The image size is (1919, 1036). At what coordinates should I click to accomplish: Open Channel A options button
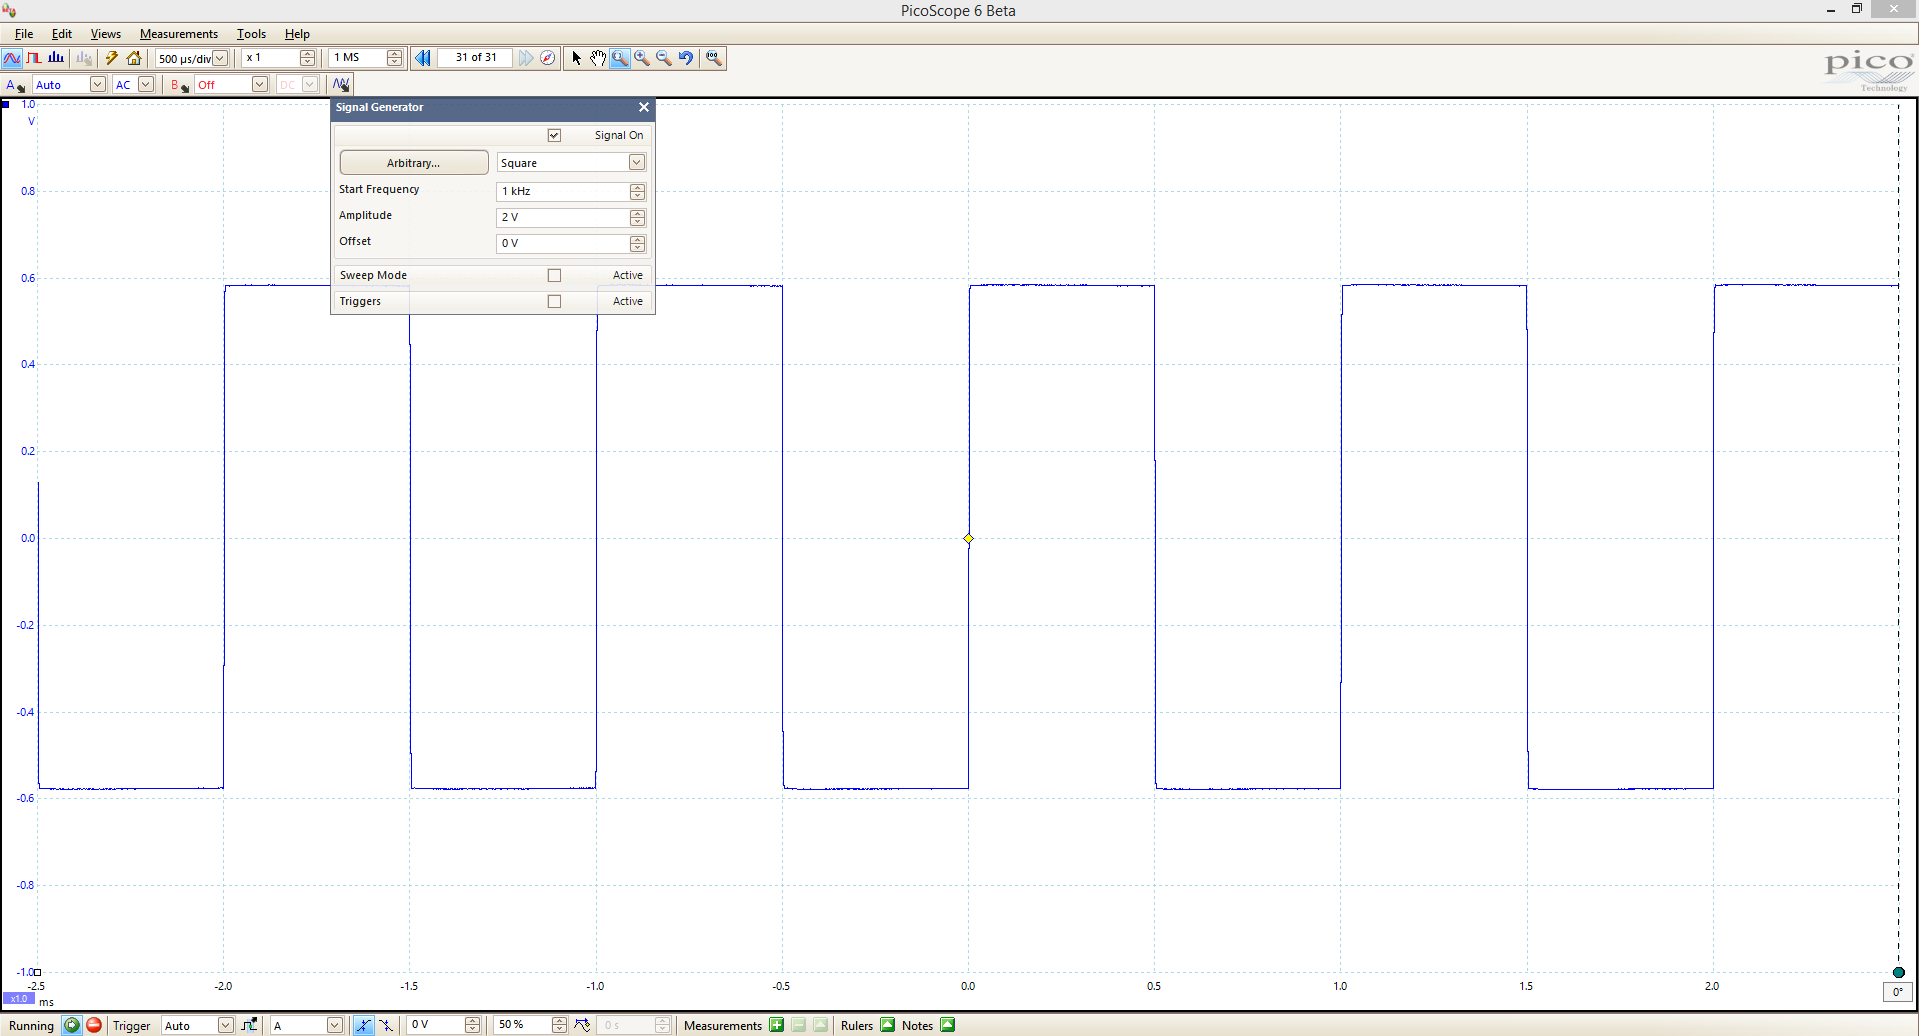click(x=15, y=85)
